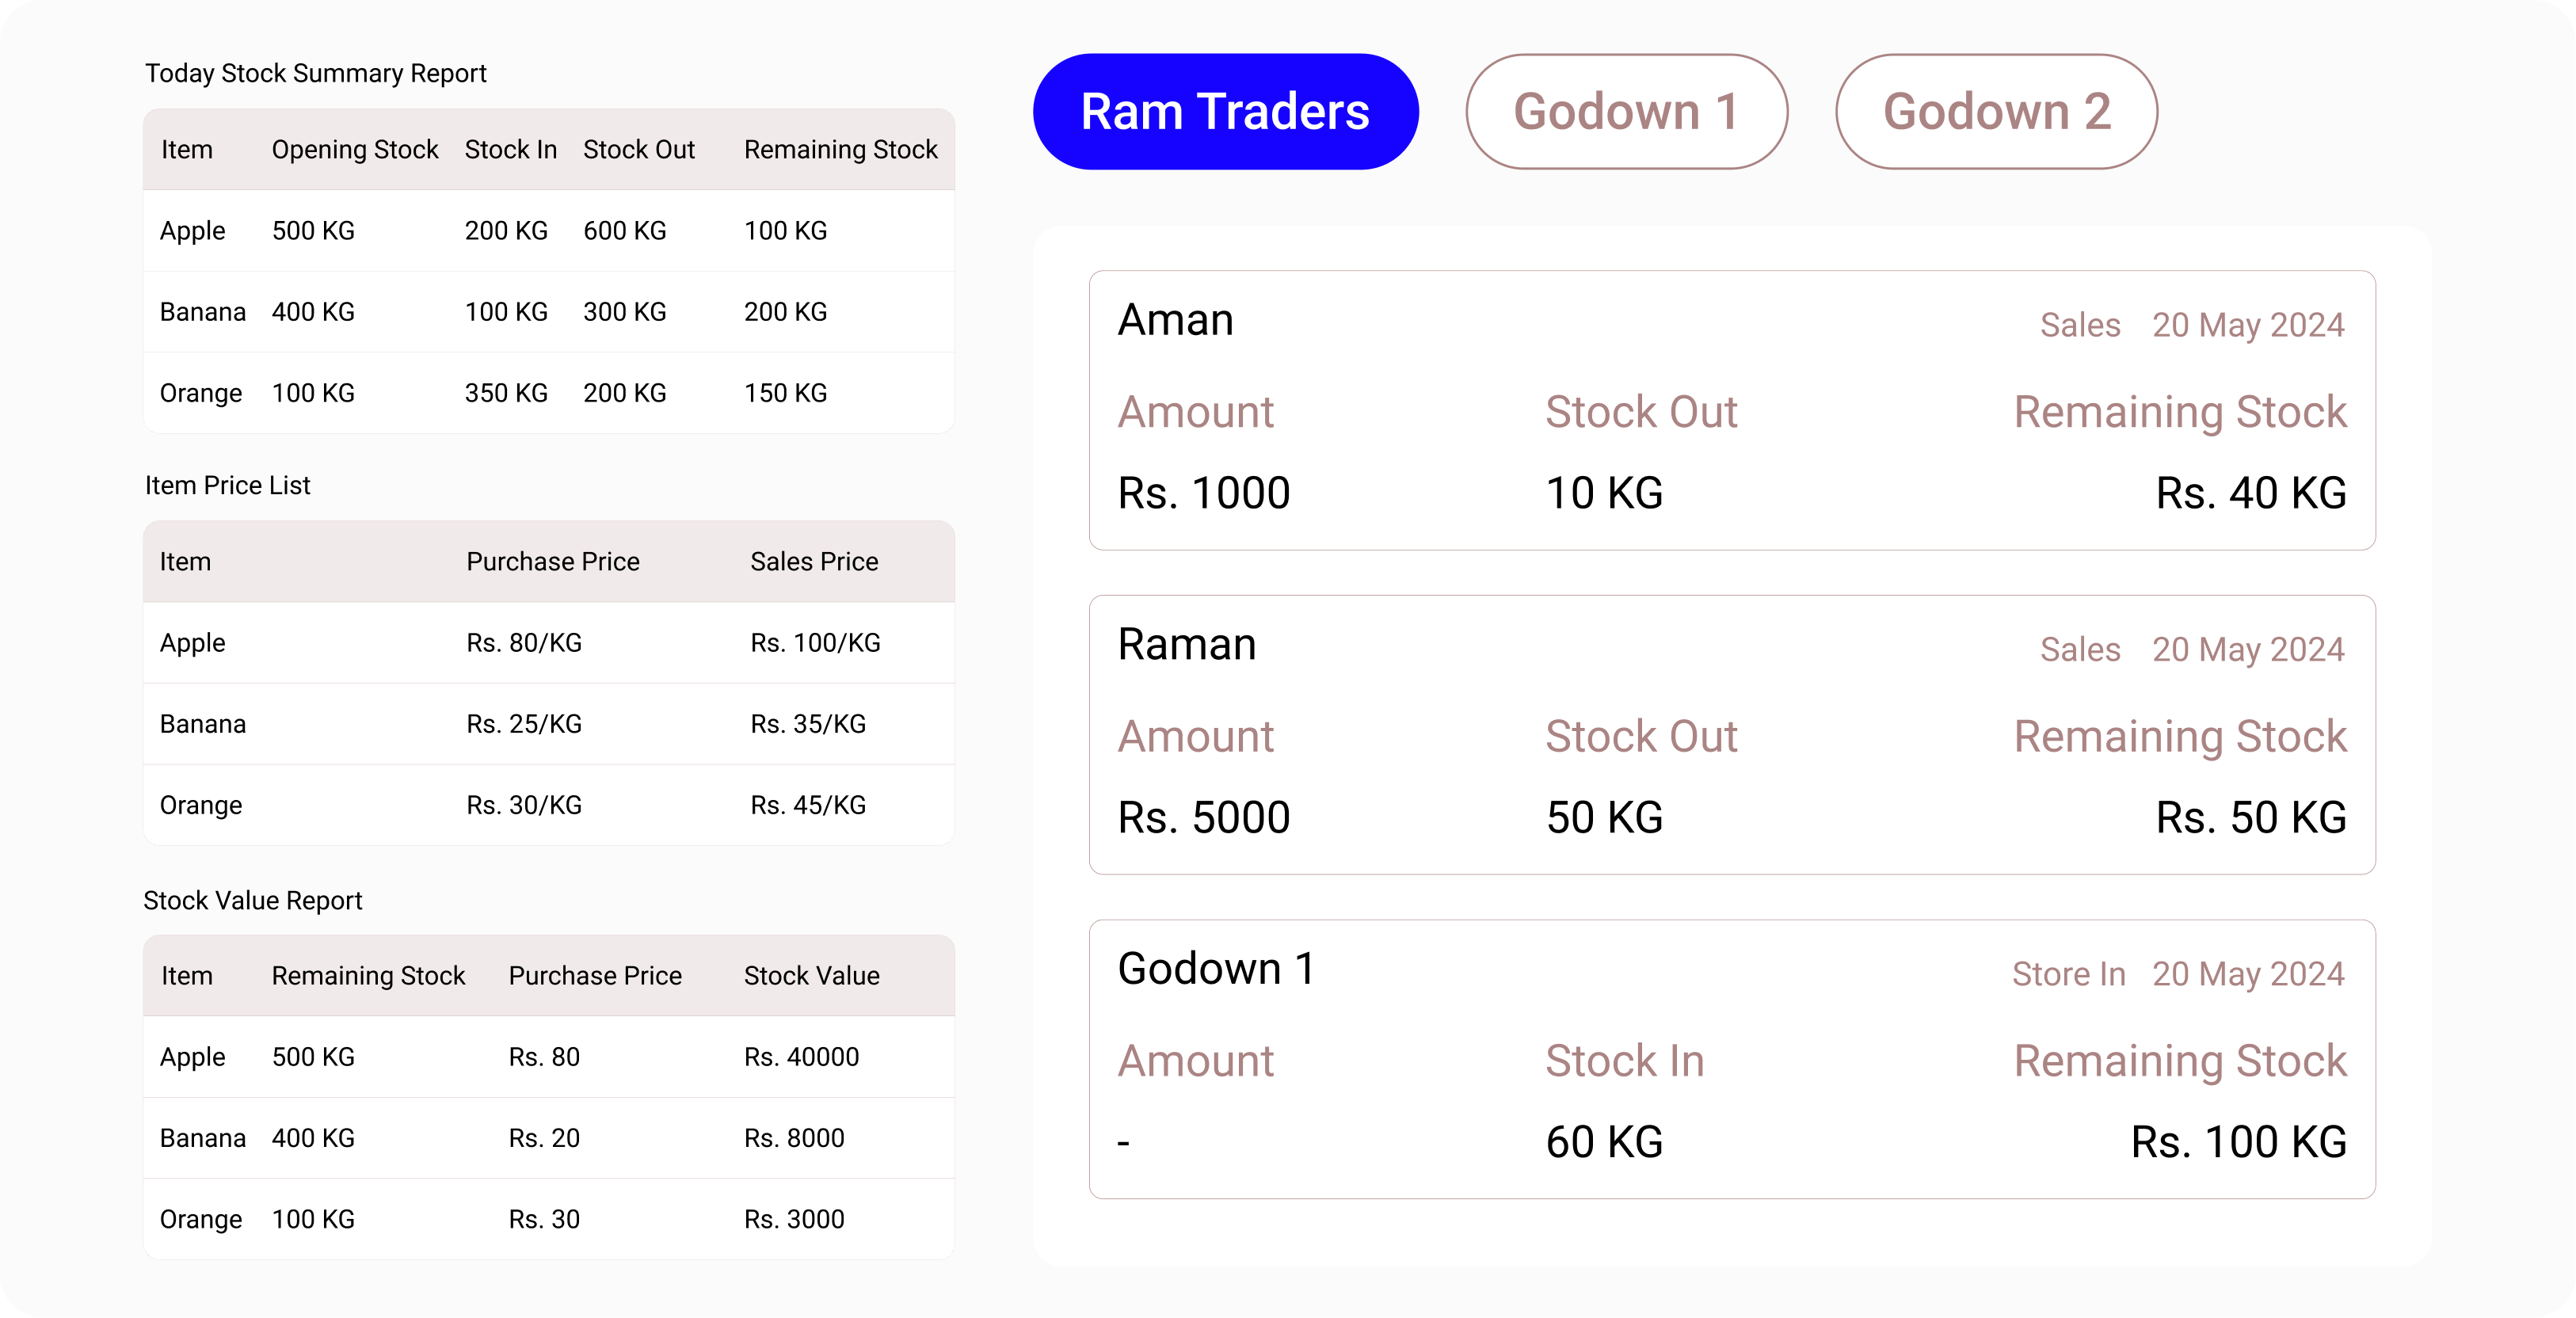The width and height of the screenshot is (2576, 1318).
Task: Click the Orange row in Stock Value Report
Action: (x=548, y=1219)
